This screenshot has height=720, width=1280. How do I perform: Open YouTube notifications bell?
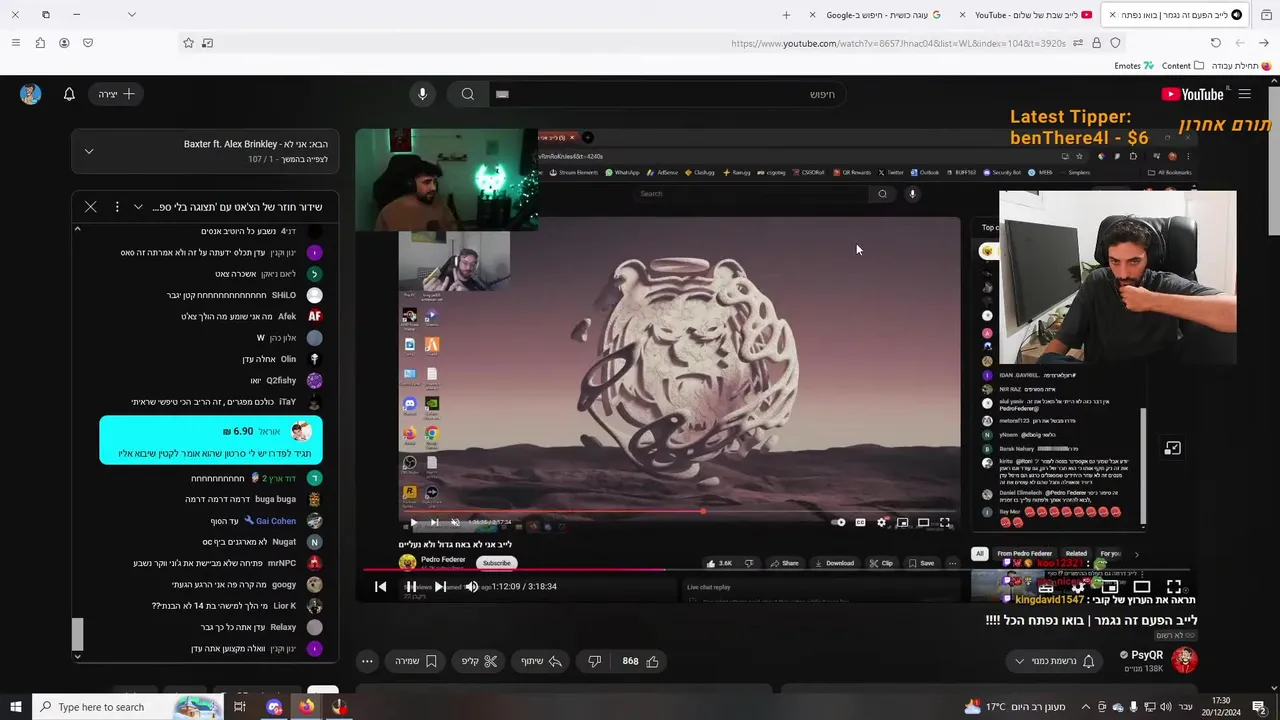pos(69,94)
